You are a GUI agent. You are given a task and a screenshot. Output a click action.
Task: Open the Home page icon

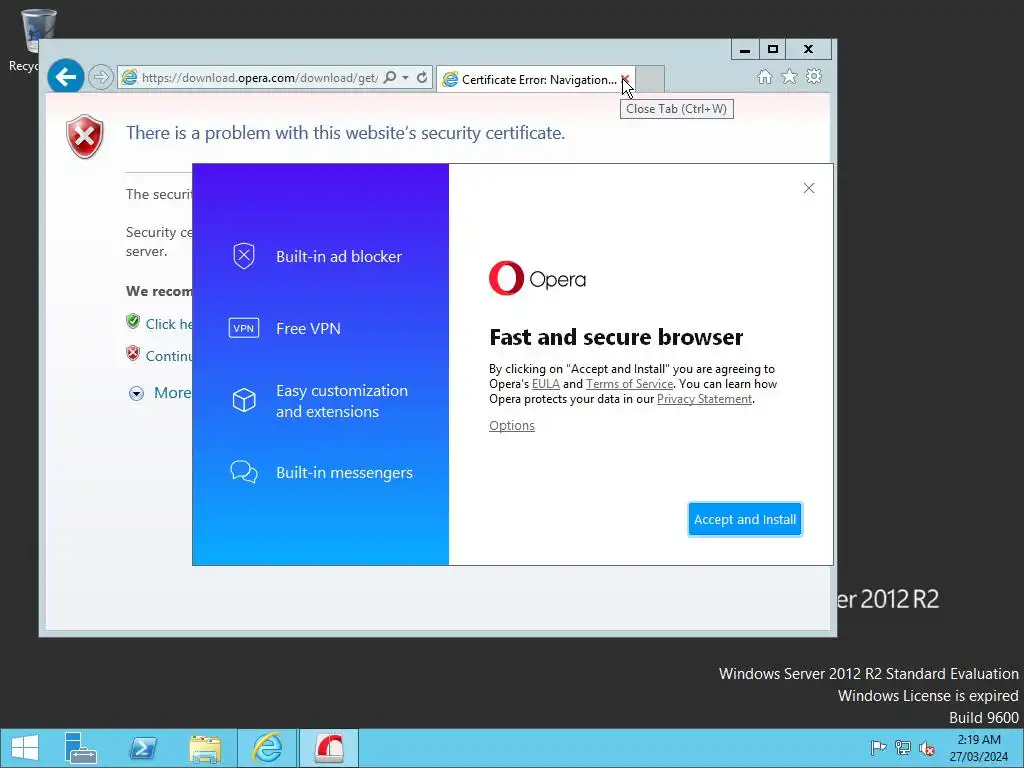pos(765,77)
